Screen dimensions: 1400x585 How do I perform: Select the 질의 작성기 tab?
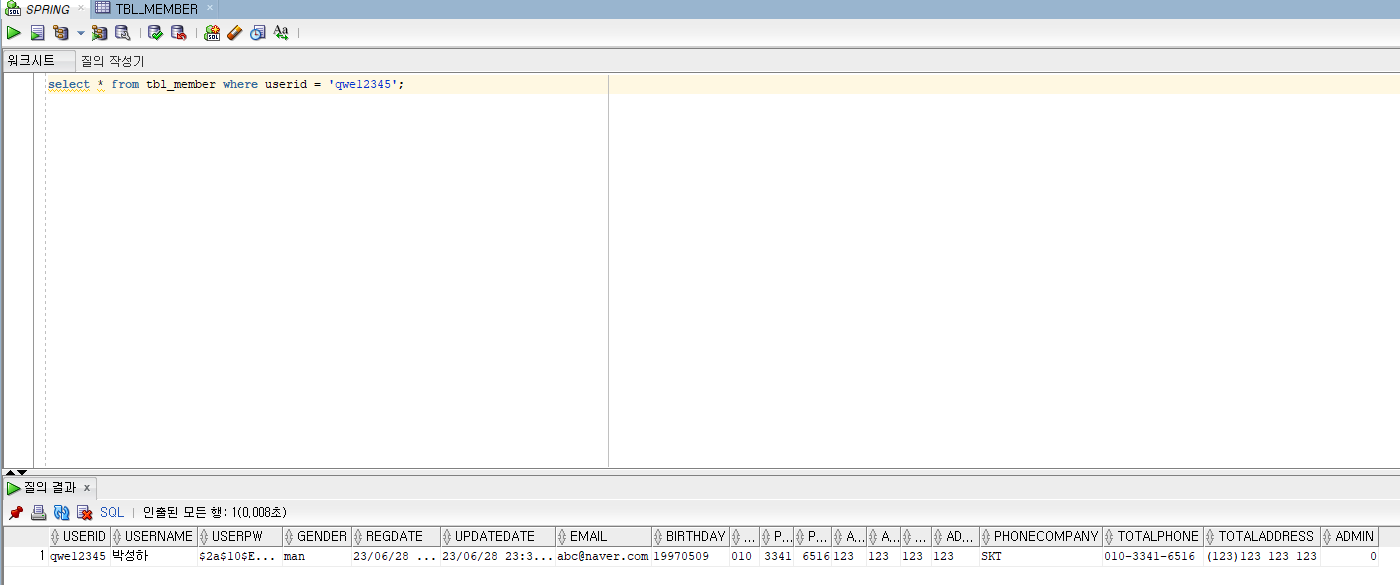[x=112, y=61]
